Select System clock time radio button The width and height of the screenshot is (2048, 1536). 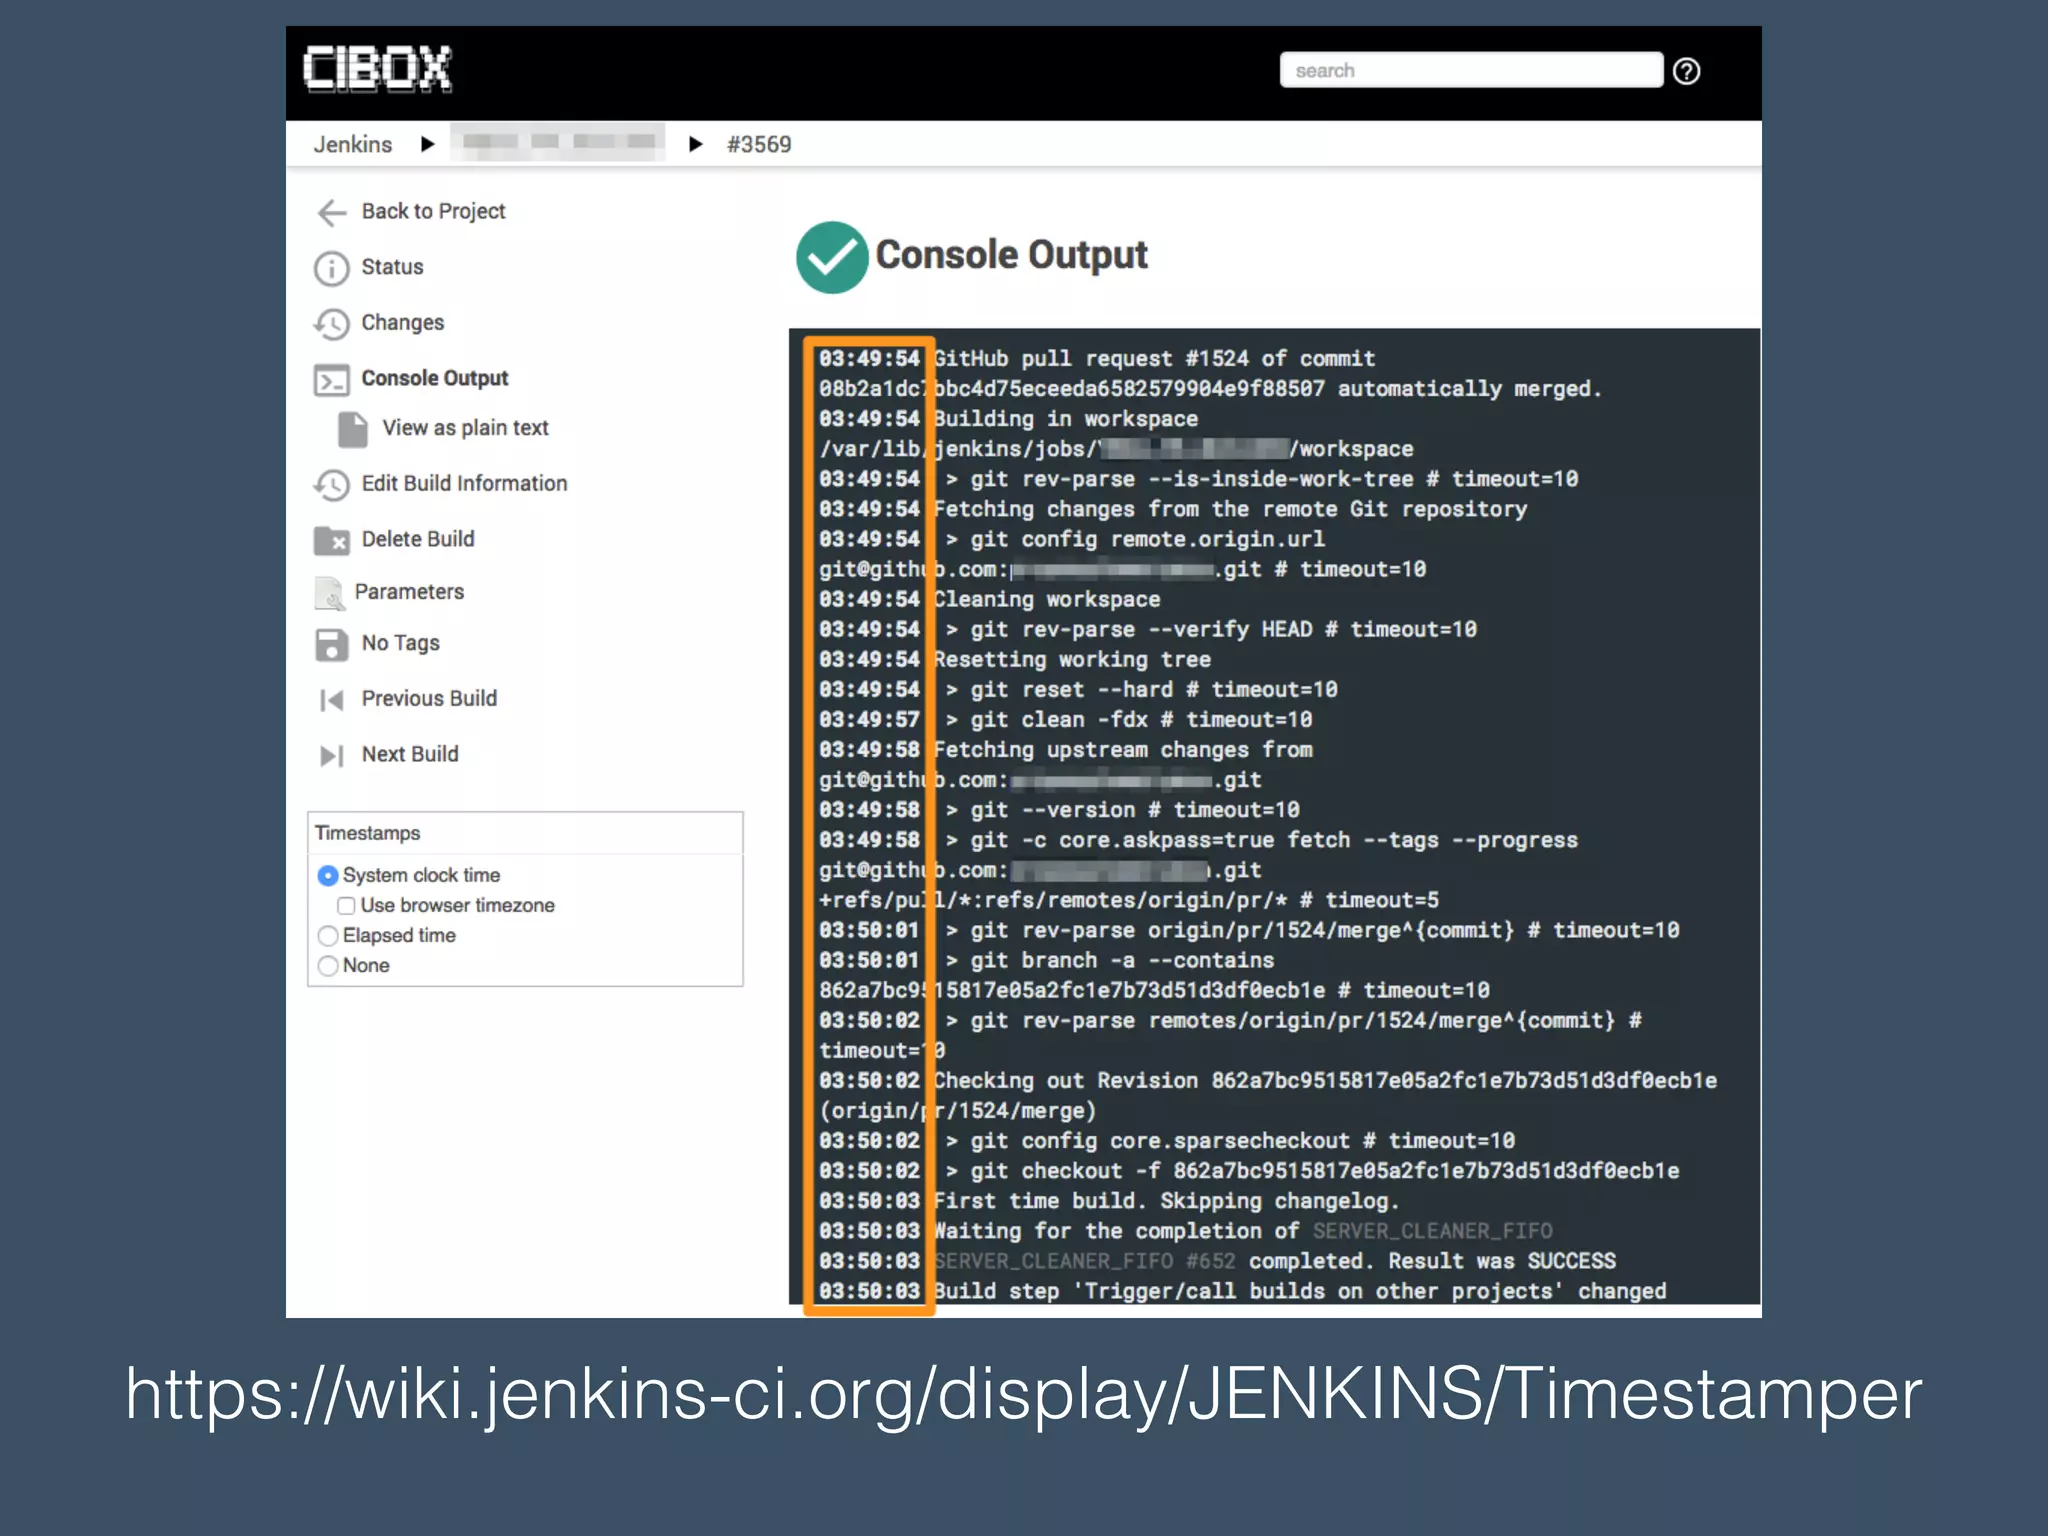click(327, 876)
